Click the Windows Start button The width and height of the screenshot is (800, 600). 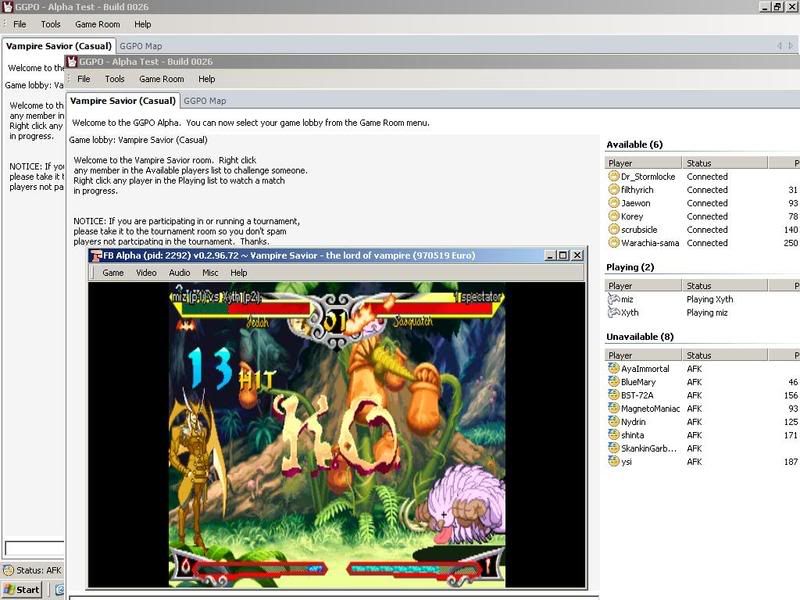click(x=21, y=590)
